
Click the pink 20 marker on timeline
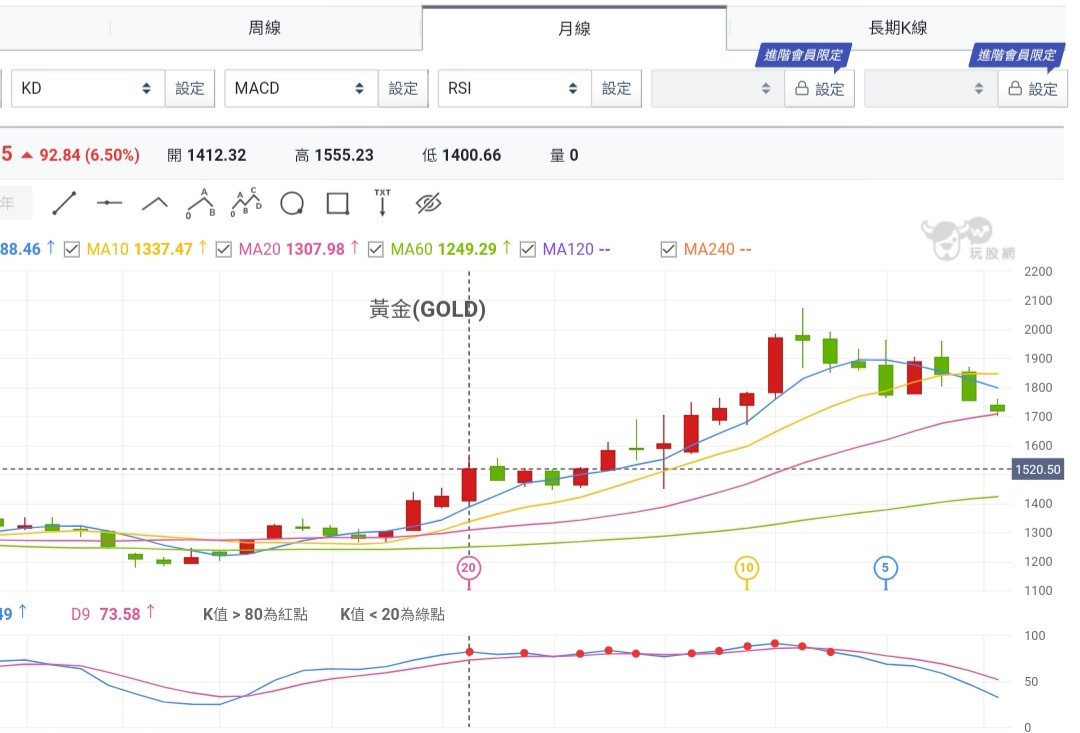(x=469, y=568)
